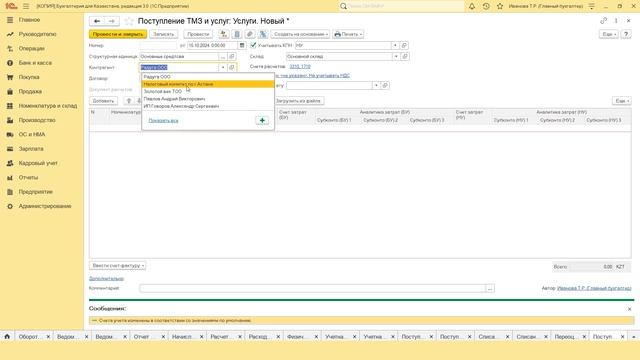
Task: Open the top toolbar Еще menu
Action: click(609, 34)
